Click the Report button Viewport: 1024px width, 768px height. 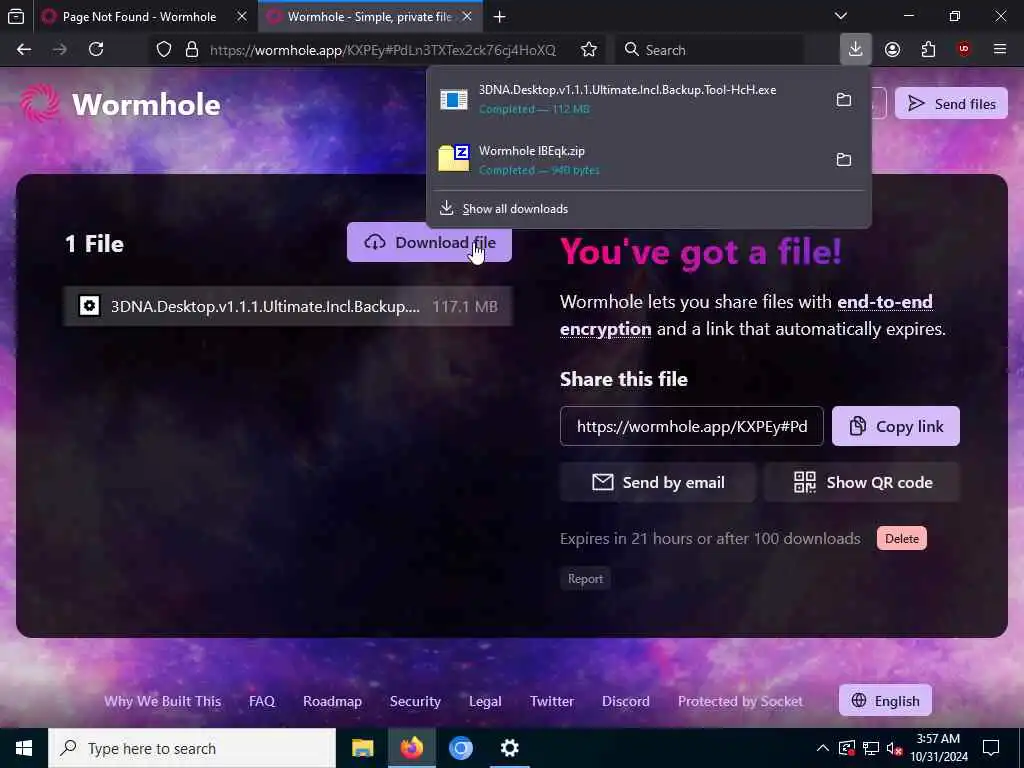585,579
